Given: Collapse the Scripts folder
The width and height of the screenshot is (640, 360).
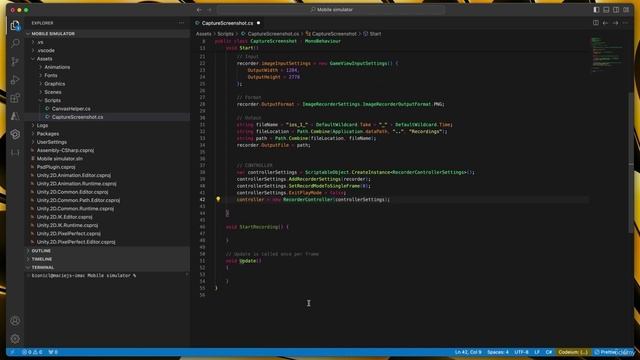Looking at the screenshot, I should click(108, 100).
